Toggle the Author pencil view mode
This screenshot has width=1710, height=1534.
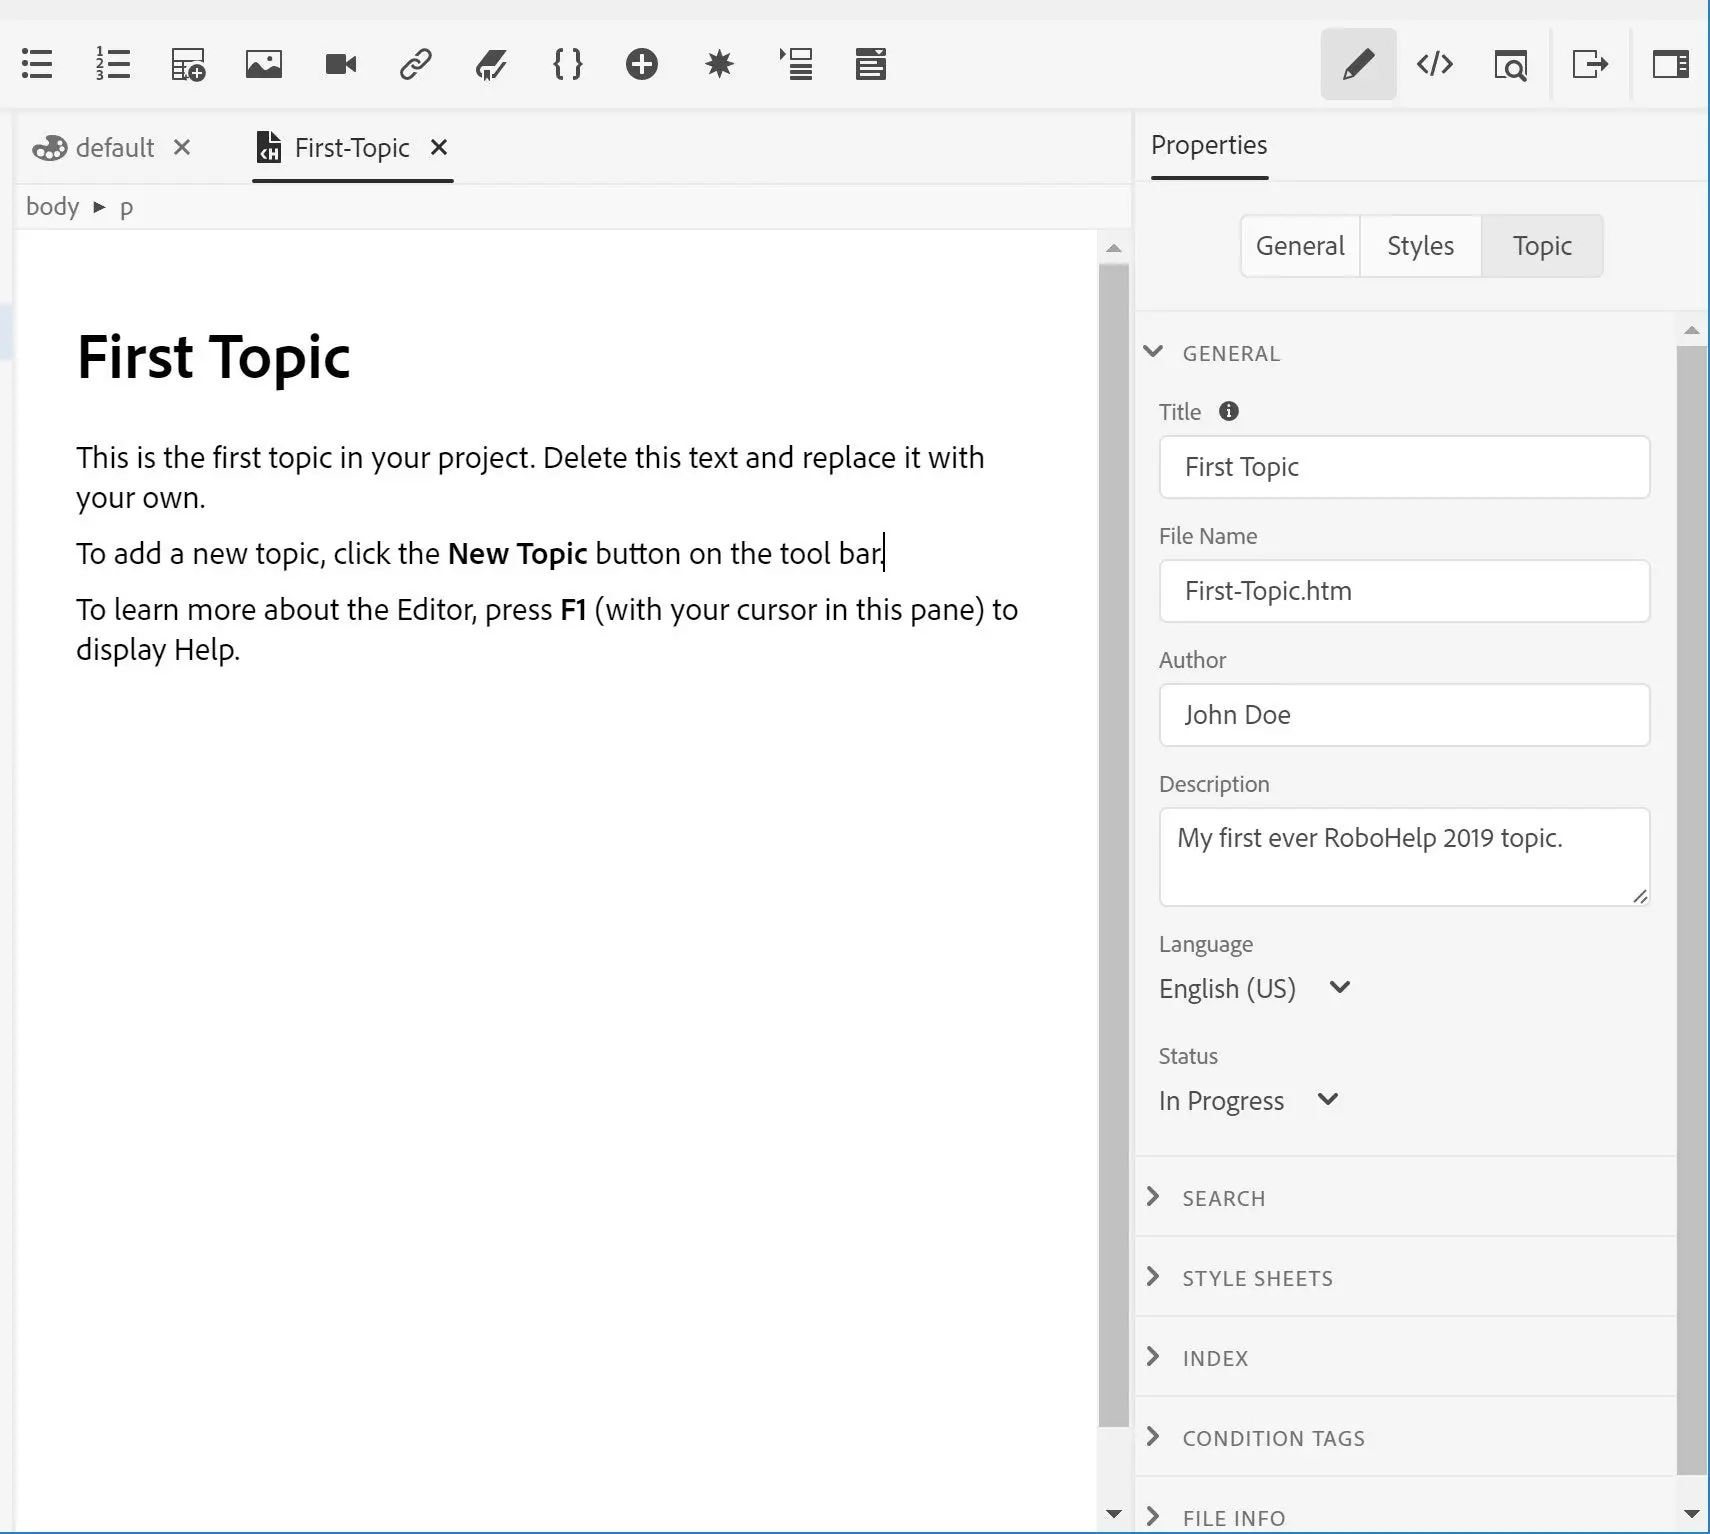[x=1358, y=64]
